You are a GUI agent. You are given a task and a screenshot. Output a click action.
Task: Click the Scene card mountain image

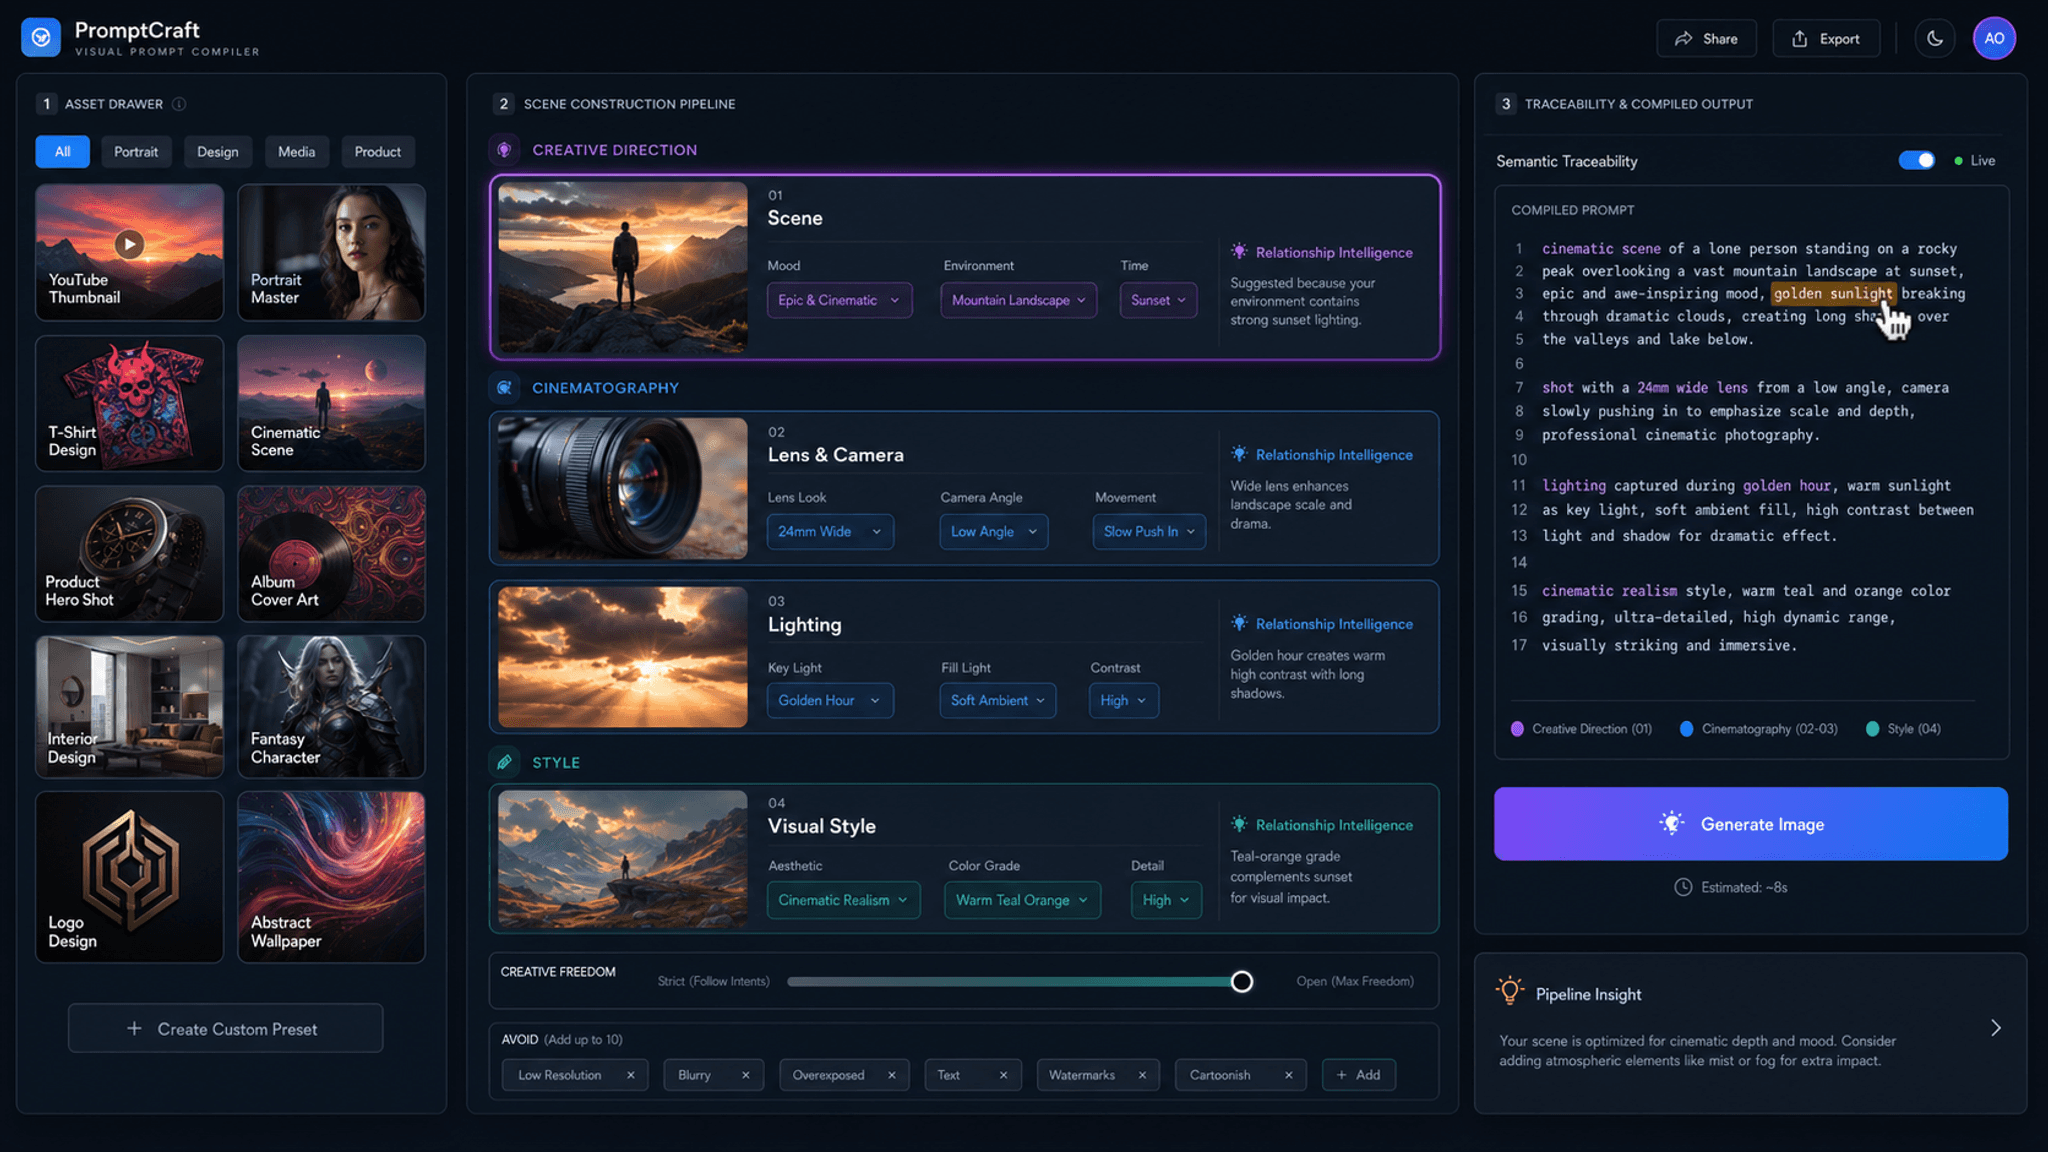pyautogui.click(x=623, y=267)
